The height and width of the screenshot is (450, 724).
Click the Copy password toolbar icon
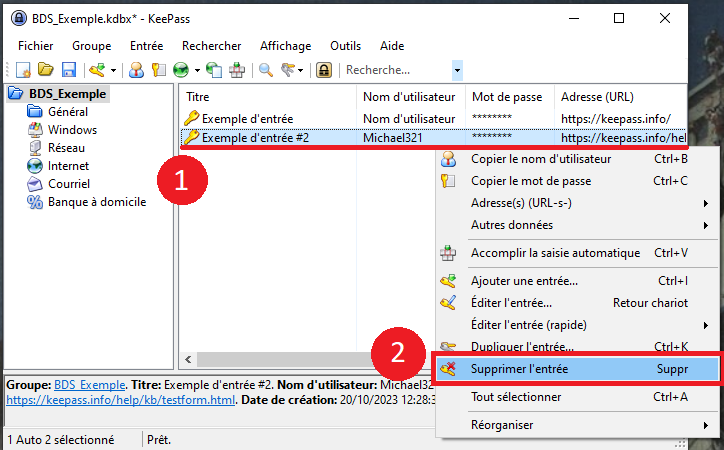click(159, 70)
